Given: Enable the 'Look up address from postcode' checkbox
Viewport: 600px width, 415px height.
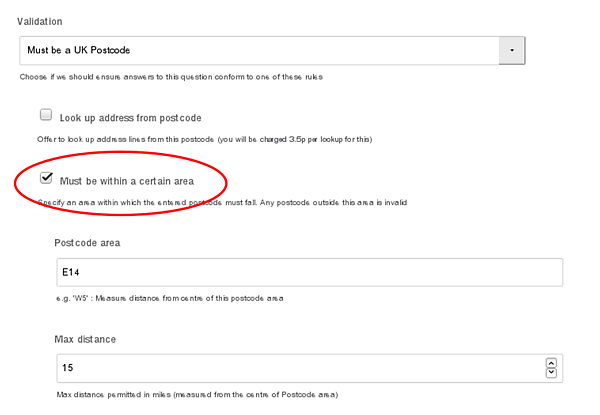Looking at the screenshot, I should point(46,115).
